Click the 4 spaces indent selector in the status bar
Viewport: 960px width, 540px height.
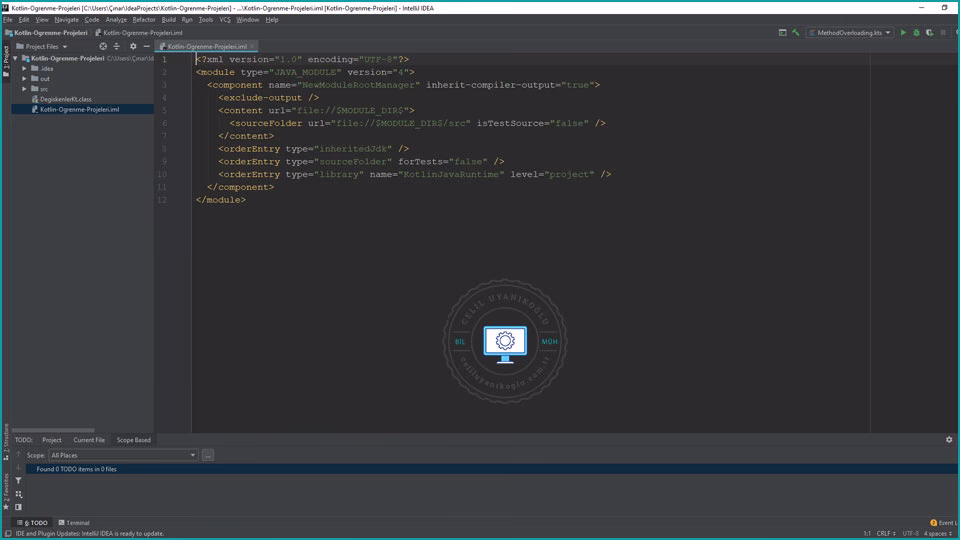[x=937, y=533]
